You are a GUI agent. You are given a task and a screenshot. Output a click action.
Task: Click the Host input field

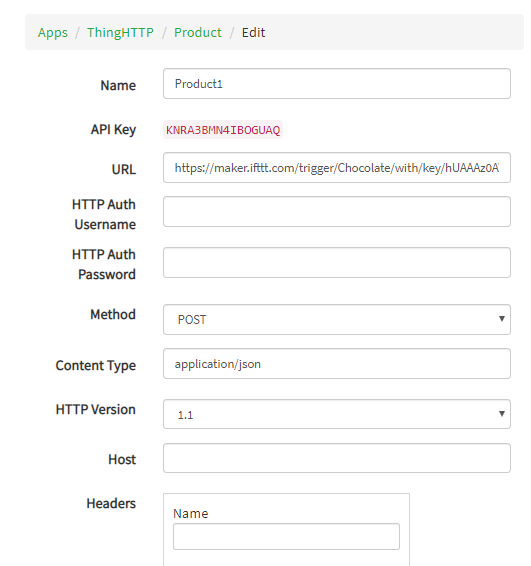[x=337, y=458]
